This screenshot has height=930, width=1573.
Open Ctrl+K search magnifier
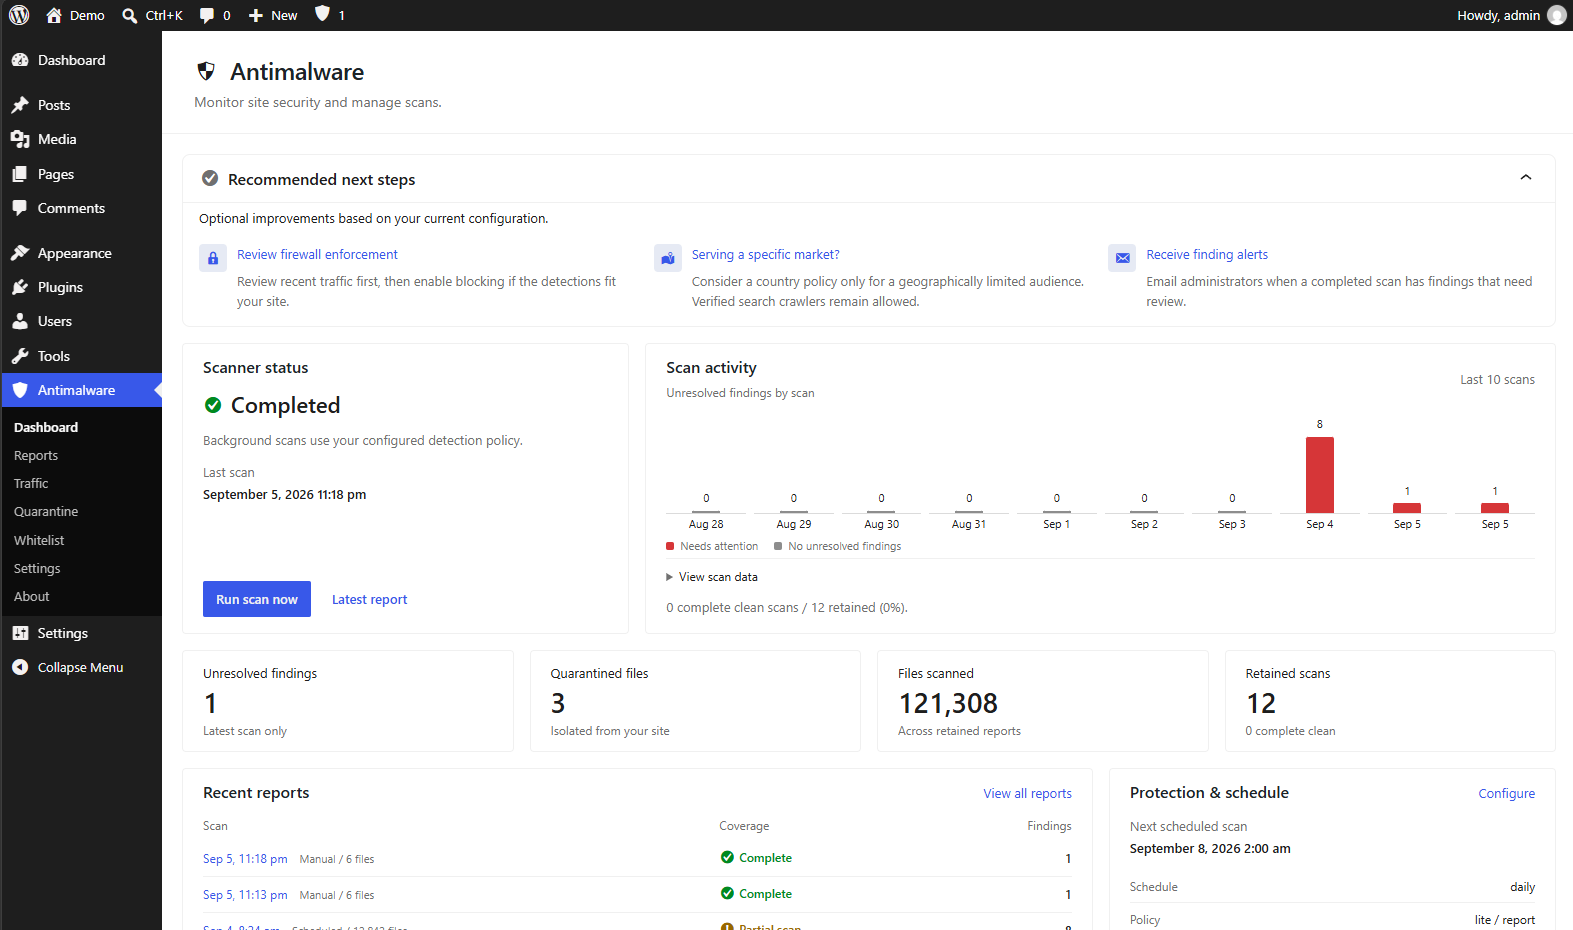(130, 15)
